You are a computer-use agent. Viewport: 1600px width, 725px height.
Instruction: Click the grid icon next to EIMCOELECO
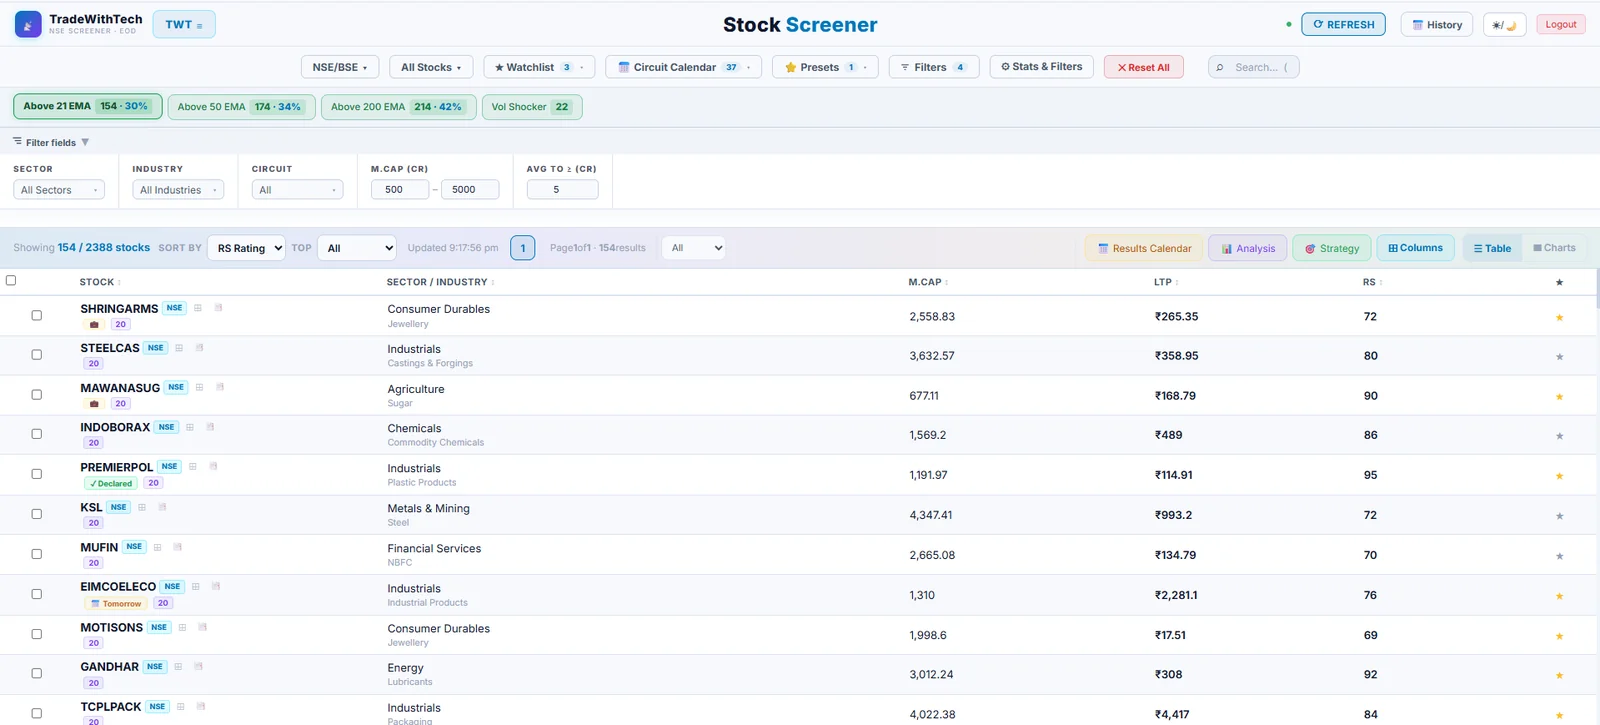[196, 587]
